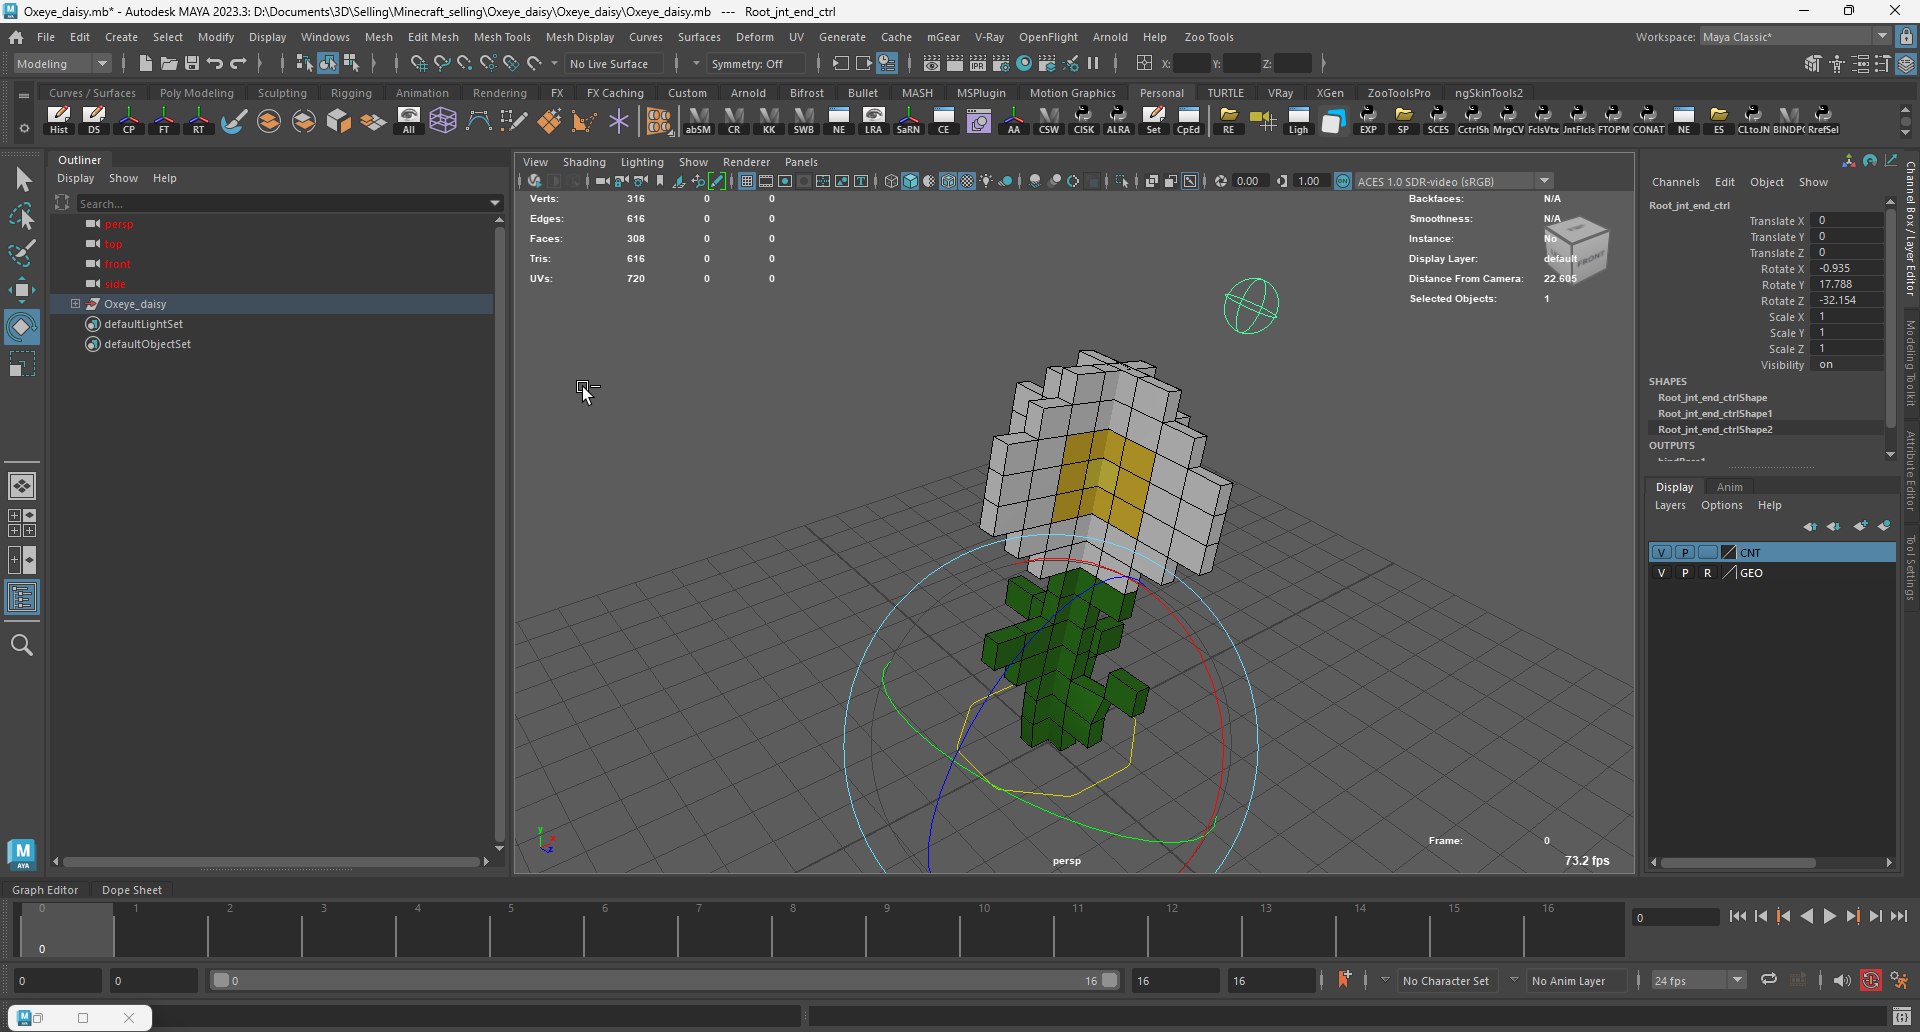
Task: Click the color swatch of CNT layer
Action: click(x=1729, y=552)
